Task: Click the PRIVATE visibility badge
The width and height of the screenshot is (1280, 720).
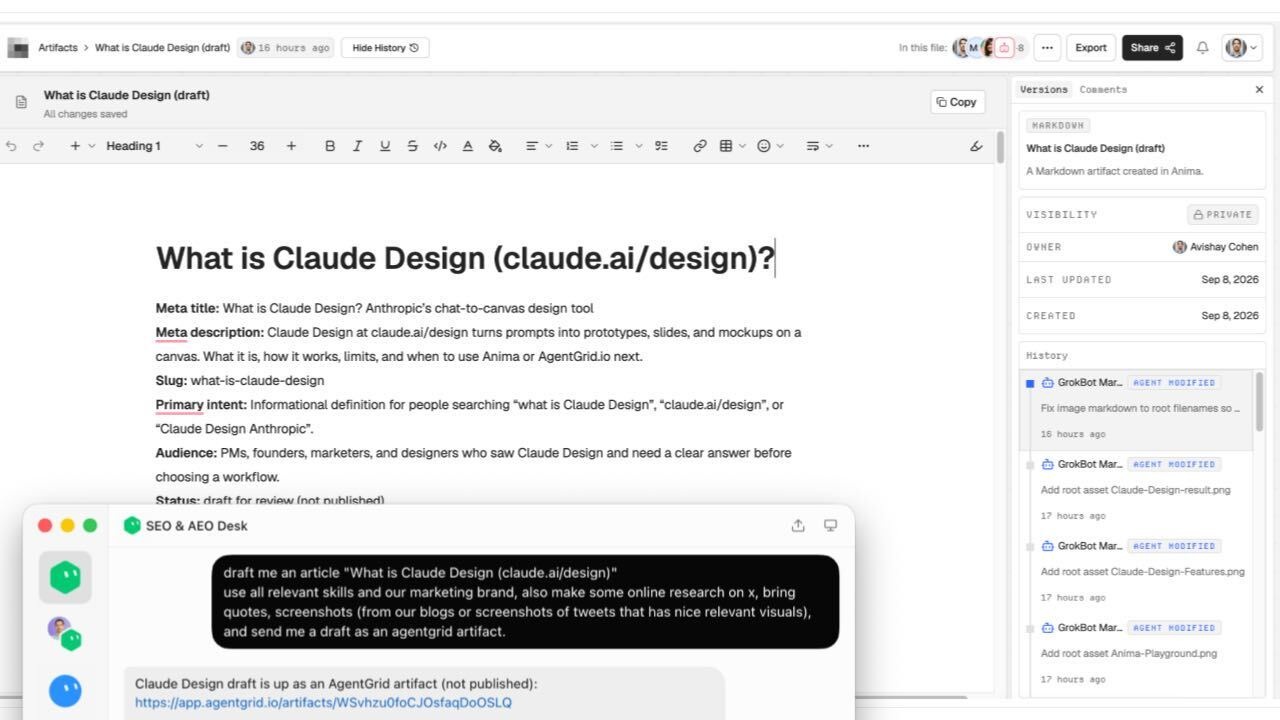Action: tap(1223, 214)
